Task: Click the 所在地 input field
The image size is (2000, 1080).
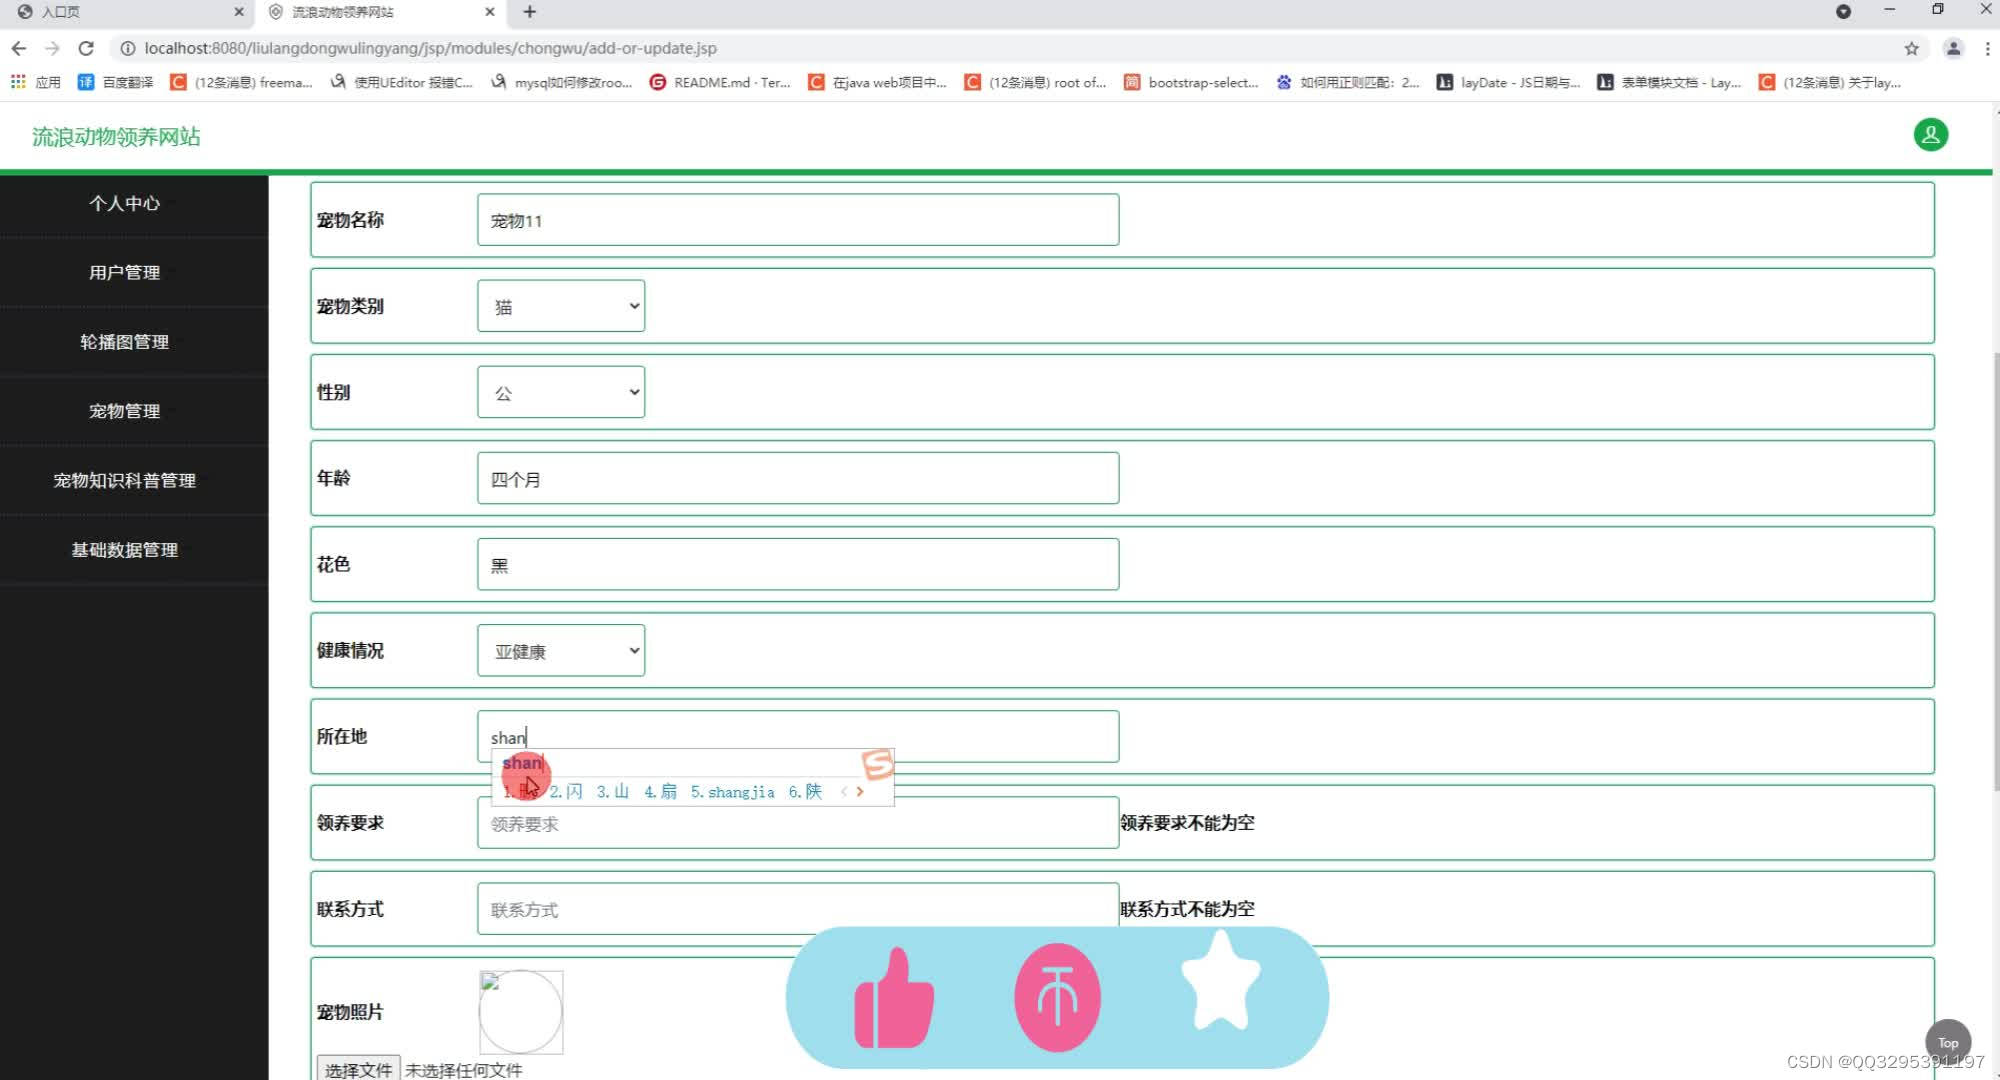Action: coord(798,737)
